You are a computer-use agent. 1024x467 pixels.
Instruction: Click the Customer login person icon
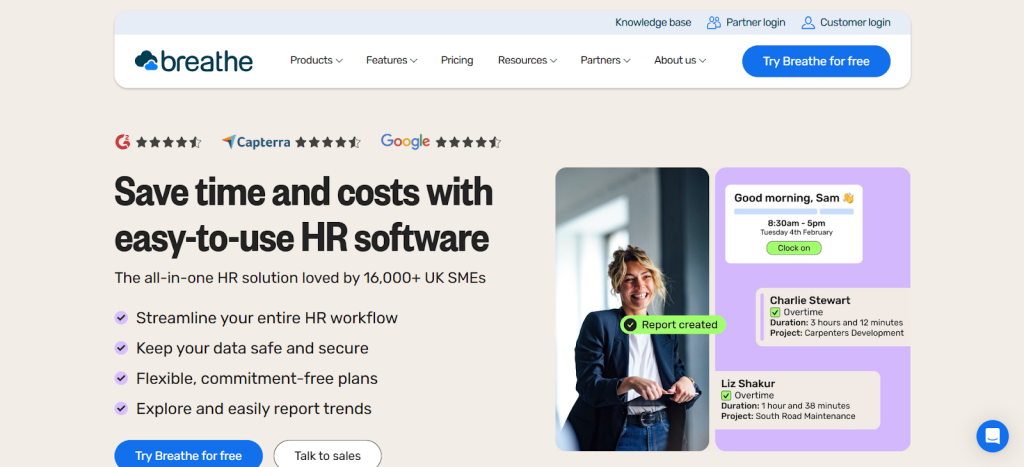tap(808, 23)
